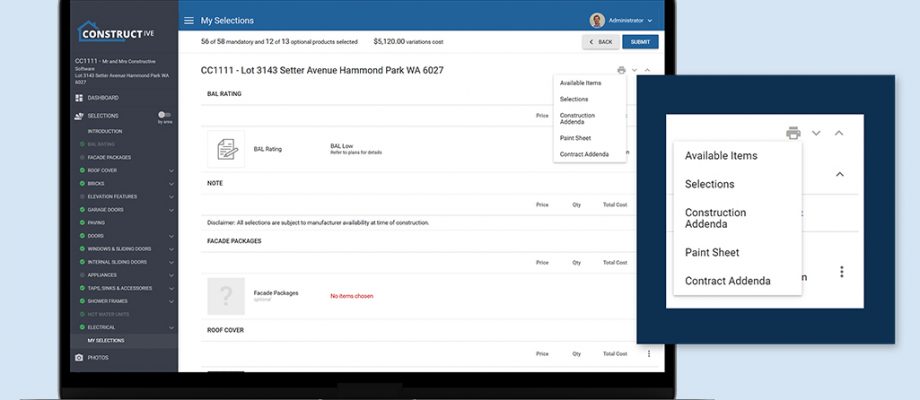920x400 pixels.
Task: Click the Selections icon in the sidebar
Action: point(79,116)
